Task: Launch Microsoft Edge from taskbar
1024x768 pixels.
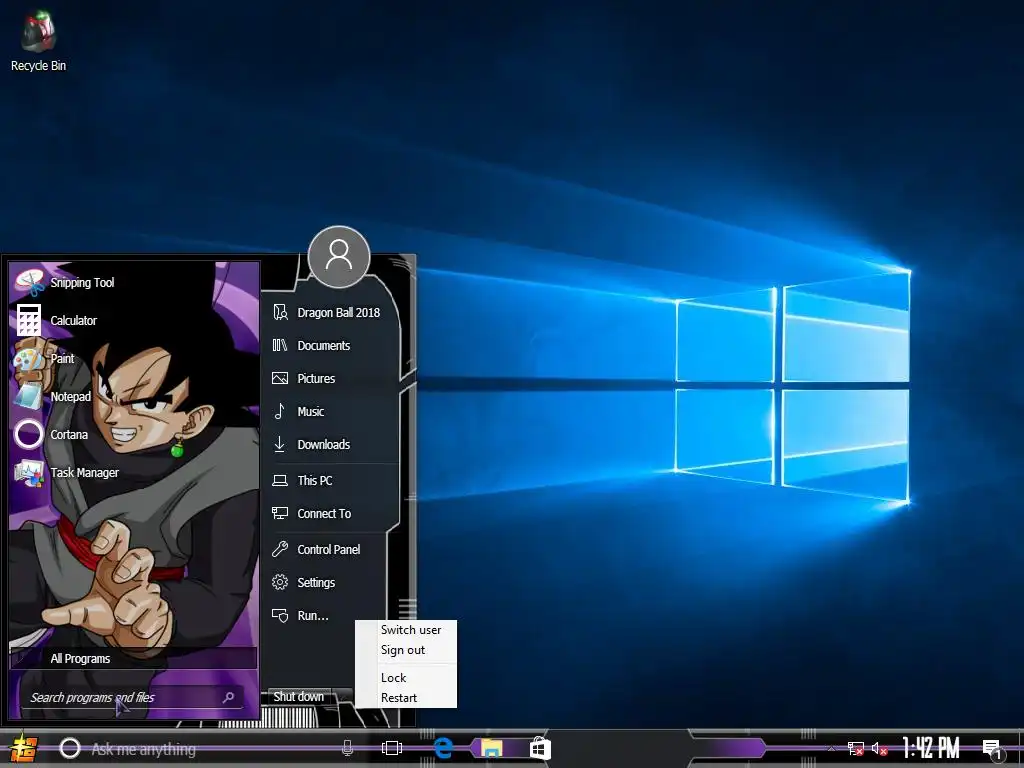Action: 443,748
